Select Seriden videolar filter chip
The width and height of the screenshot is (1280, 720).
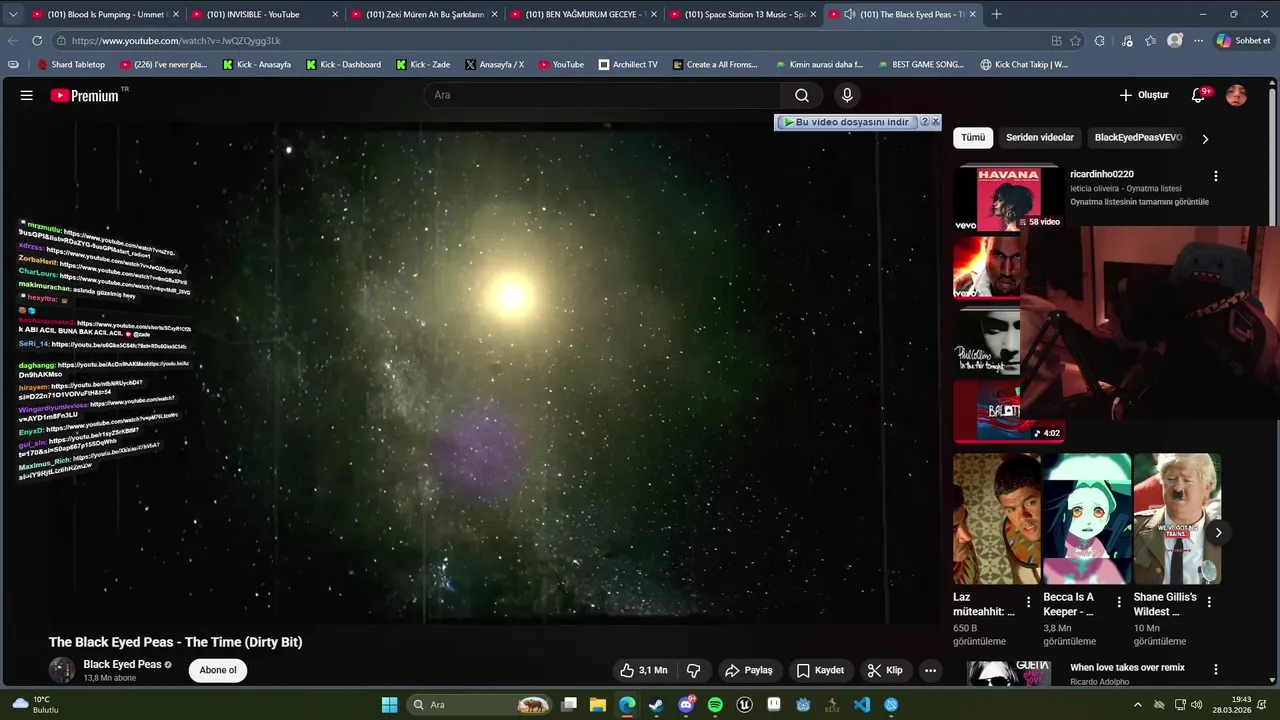pyautogui.click(x=1040, y=138)
